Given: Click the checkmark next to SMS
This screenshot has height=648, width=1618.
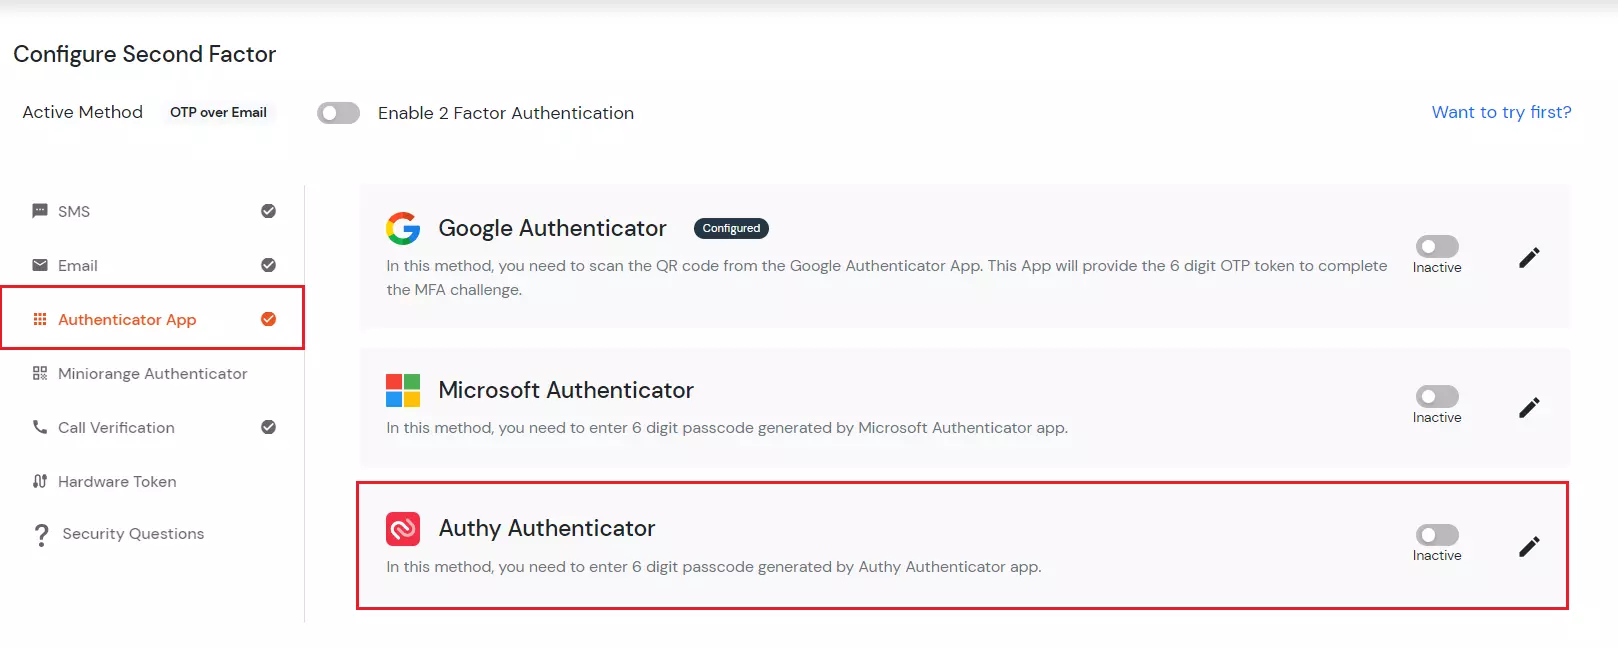Looking at the screenshot, I should point(267,211).
